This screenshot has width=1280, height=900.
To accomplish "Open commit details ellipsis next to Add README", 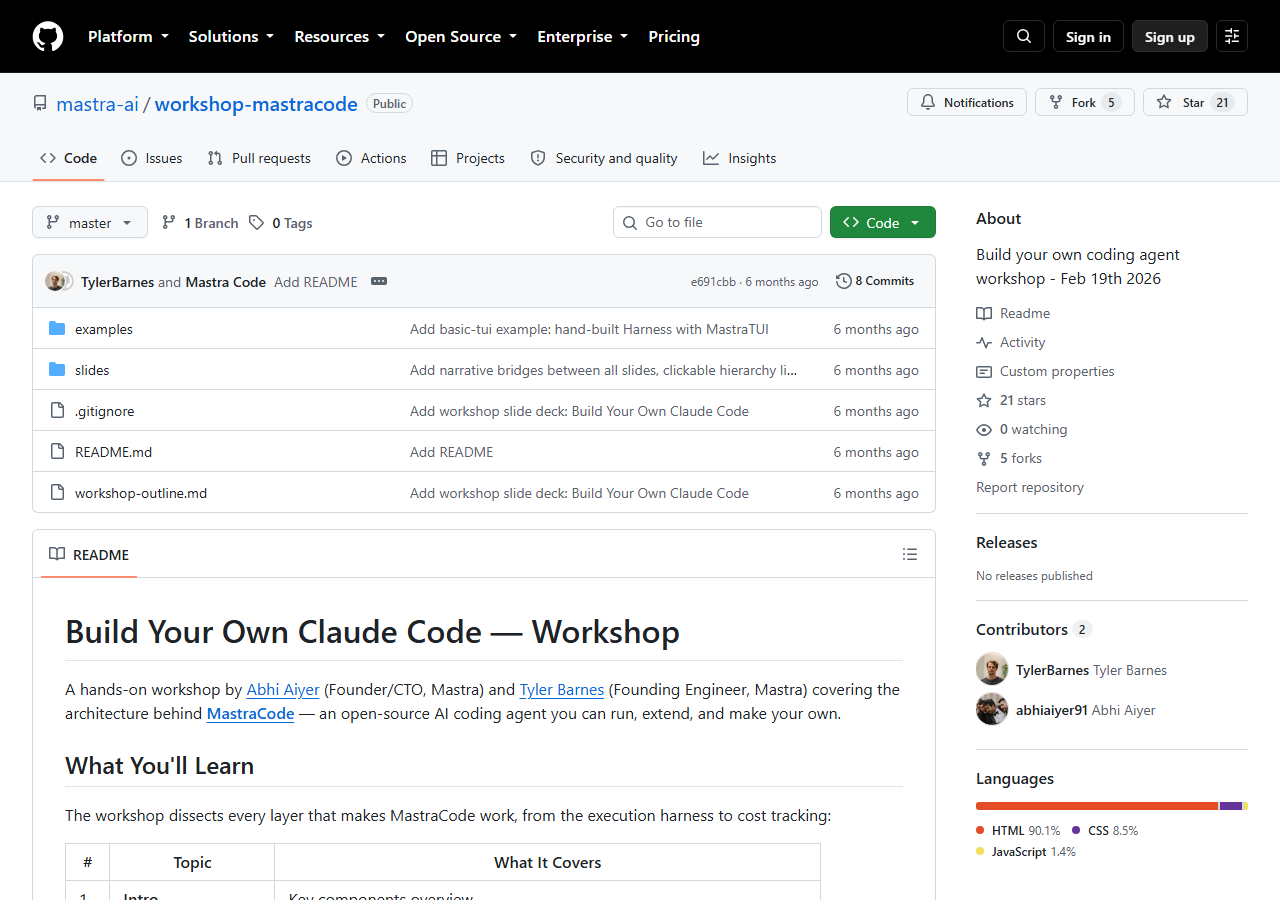I will [379, 282].
